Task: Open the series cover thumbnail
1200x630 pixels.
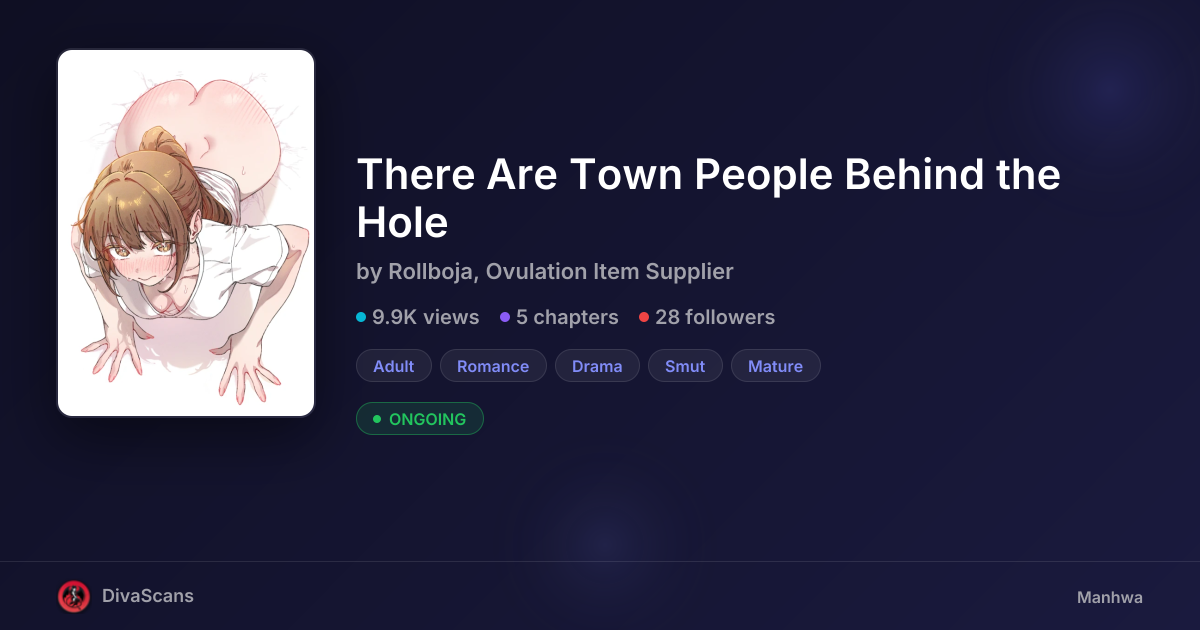Action: [x=186, y=233]
